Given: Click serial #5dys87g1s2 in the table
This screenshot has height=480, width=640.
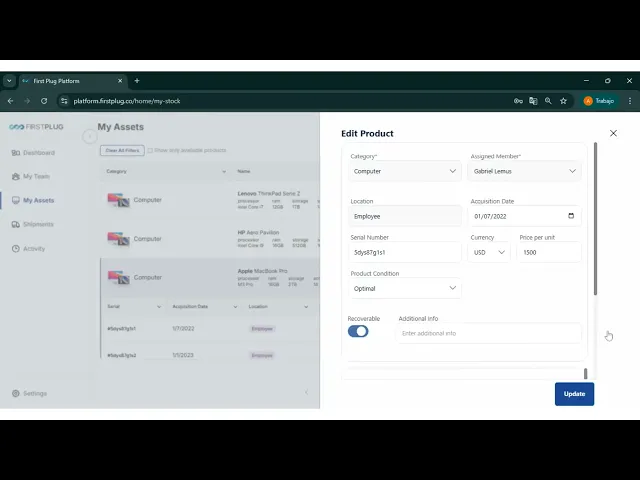Looking at the screenshot, I should point(122,355).
